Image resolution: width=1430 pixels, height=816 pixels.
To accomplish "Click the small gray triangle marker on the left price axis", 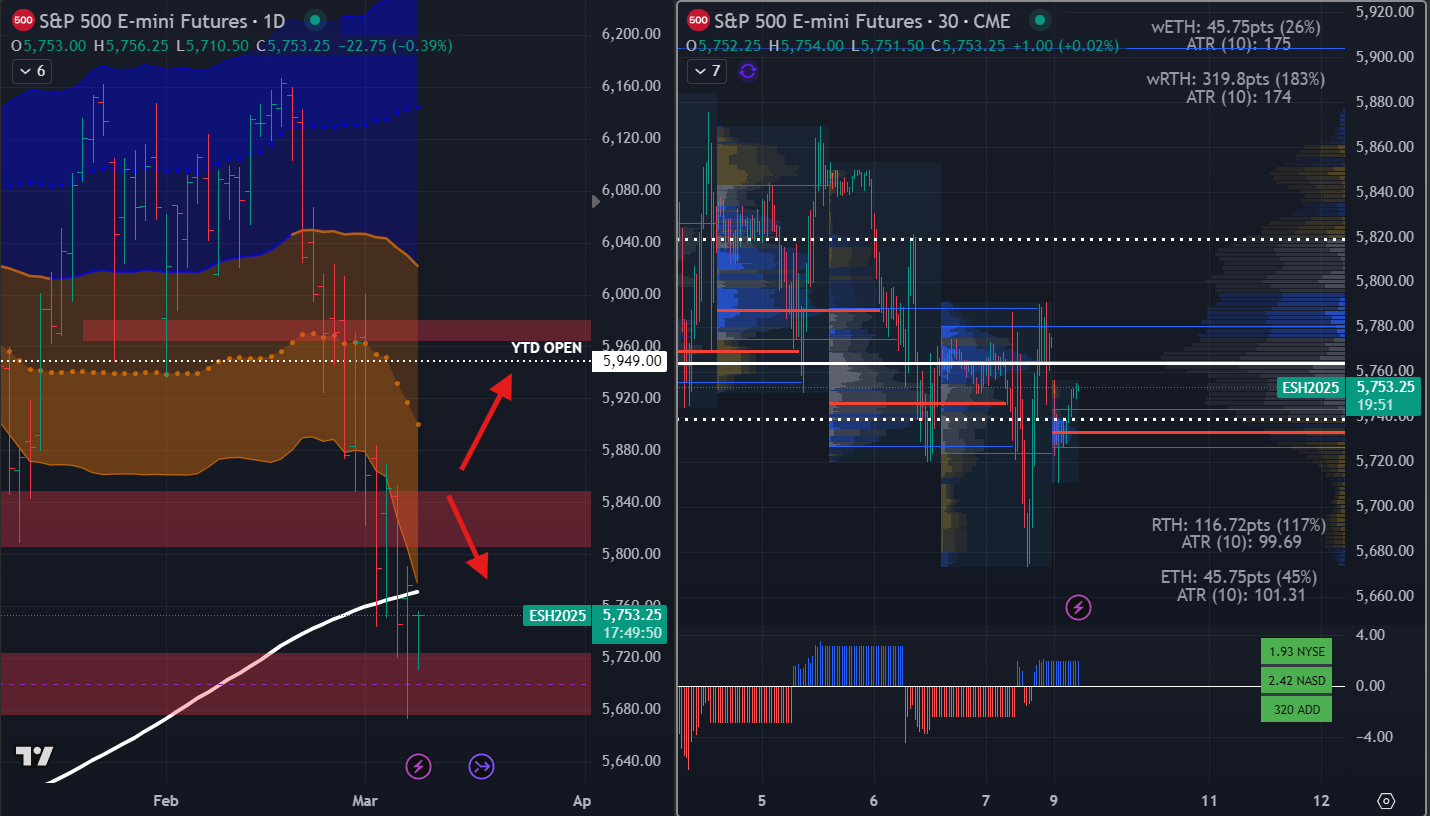I will point(597,201).
